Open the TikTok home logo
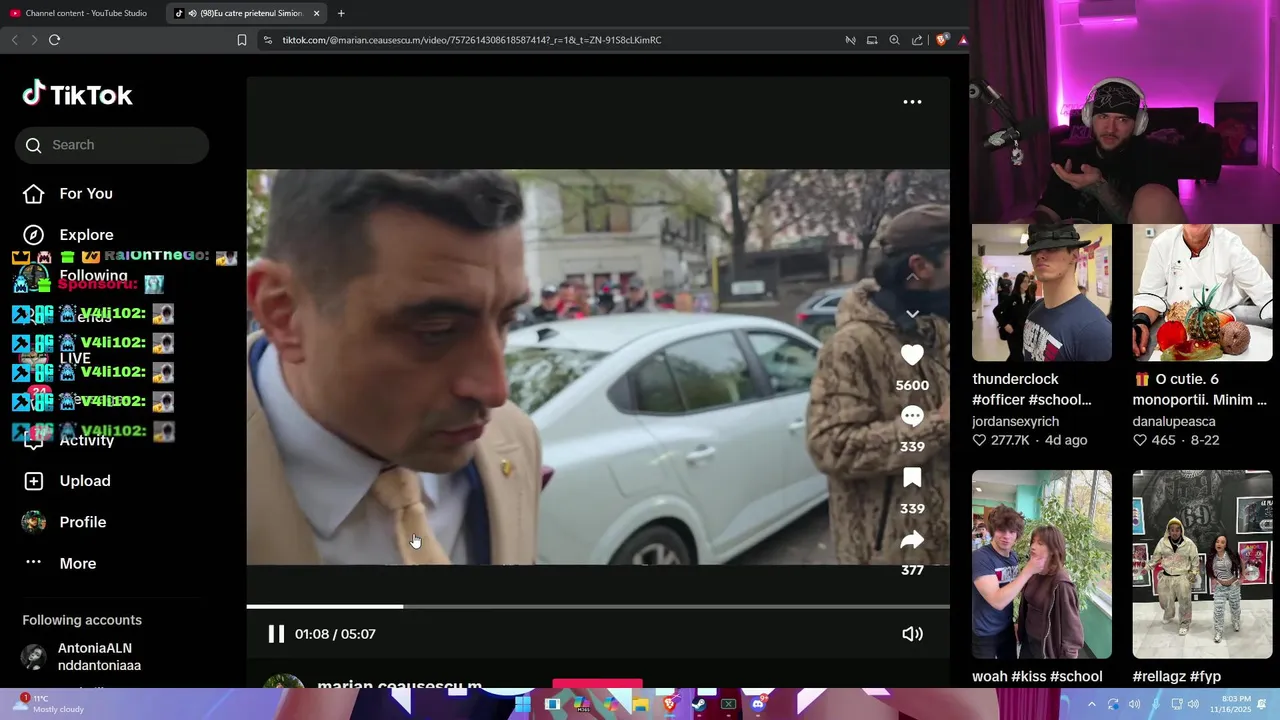 [78, 94]
